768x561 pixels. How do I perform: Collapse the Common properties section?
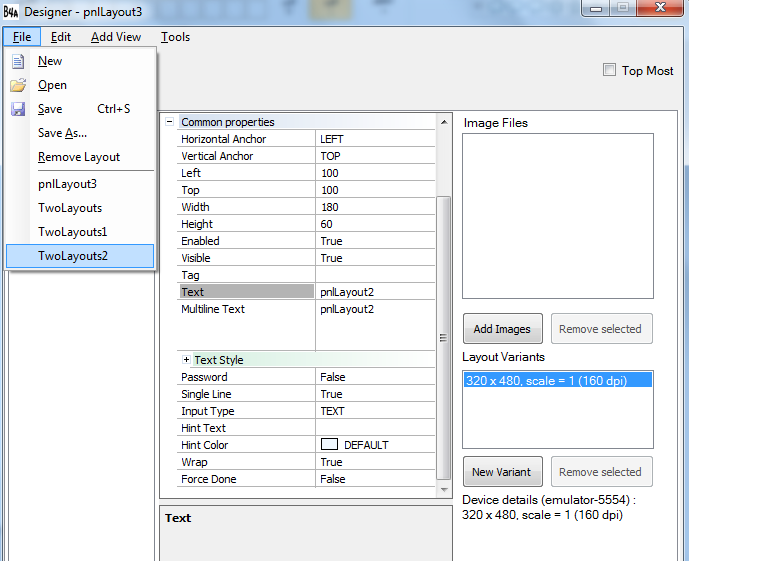point(169,122)
